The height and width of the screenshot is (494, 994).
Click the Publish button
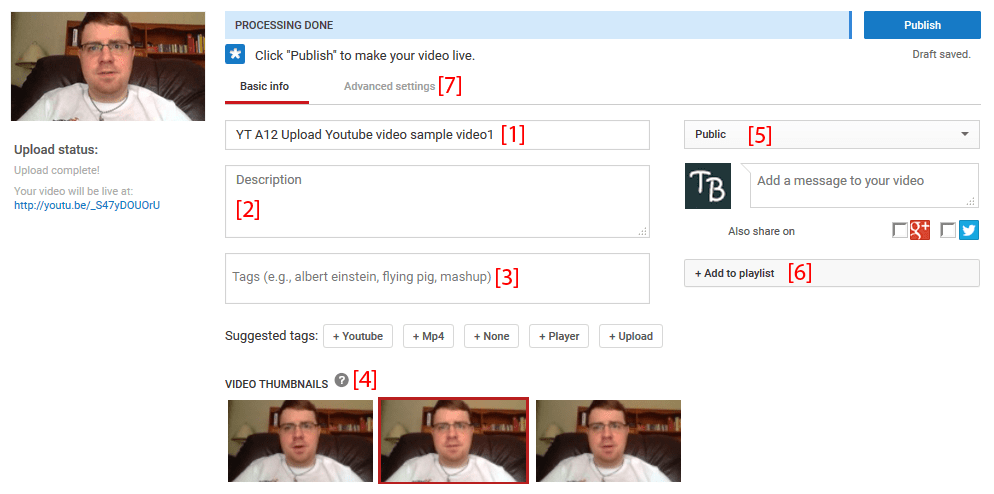tap(922, 25)
